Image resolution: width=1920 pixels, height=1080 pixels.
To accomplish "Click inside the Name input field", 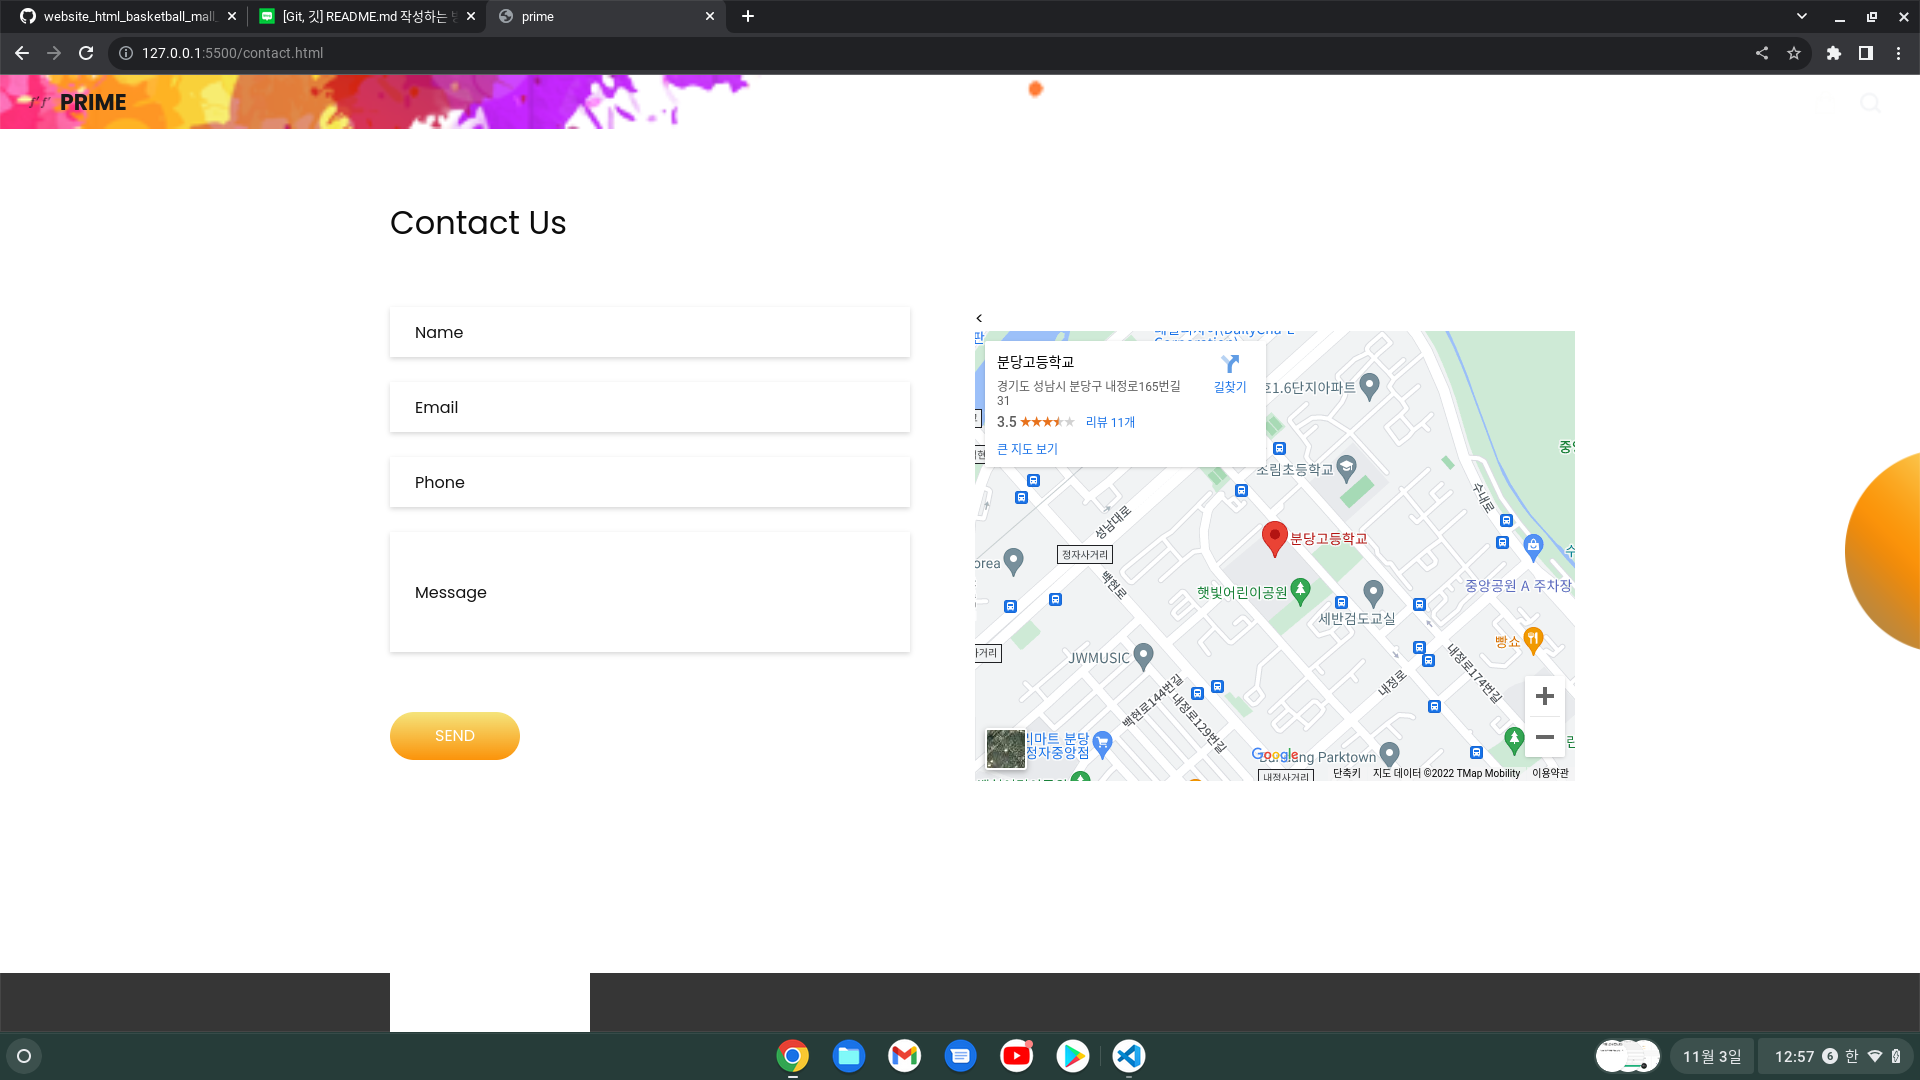I will [649, 332].
